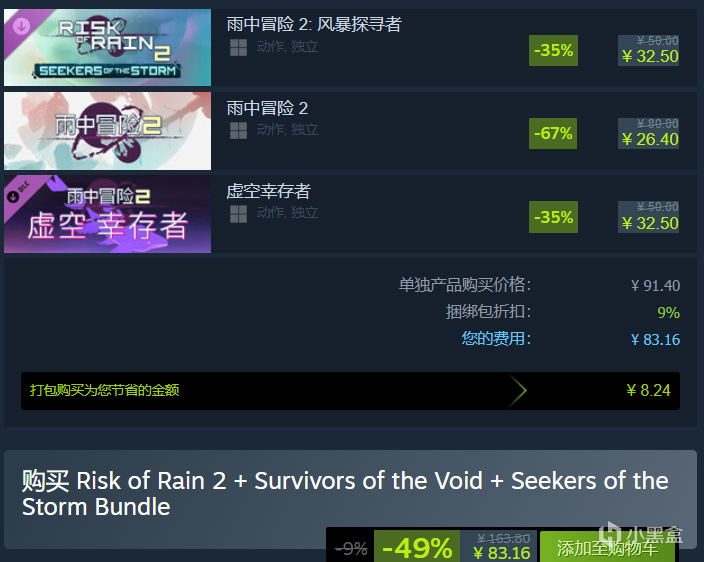704x562 pixels.
Task: Click the -67% discount badge
Action: [x=553, y=133]
